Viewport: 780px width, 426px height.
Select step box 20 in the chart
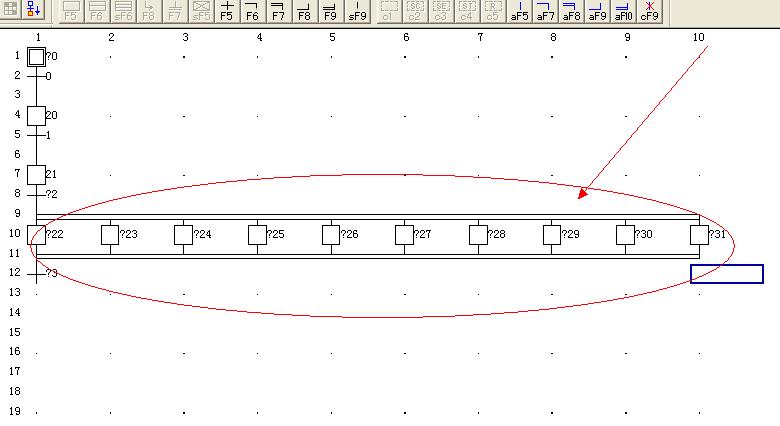tap(36, 115)
